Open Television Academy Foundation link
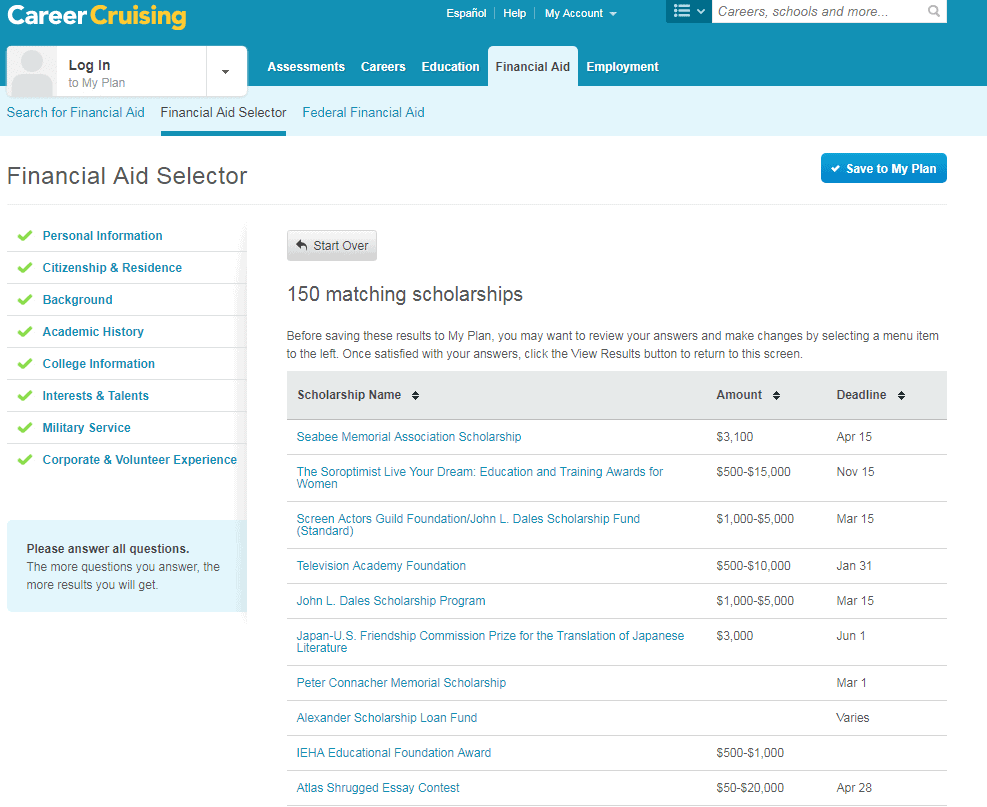This screenshot has height=807, width=987. tap(381, 566)
